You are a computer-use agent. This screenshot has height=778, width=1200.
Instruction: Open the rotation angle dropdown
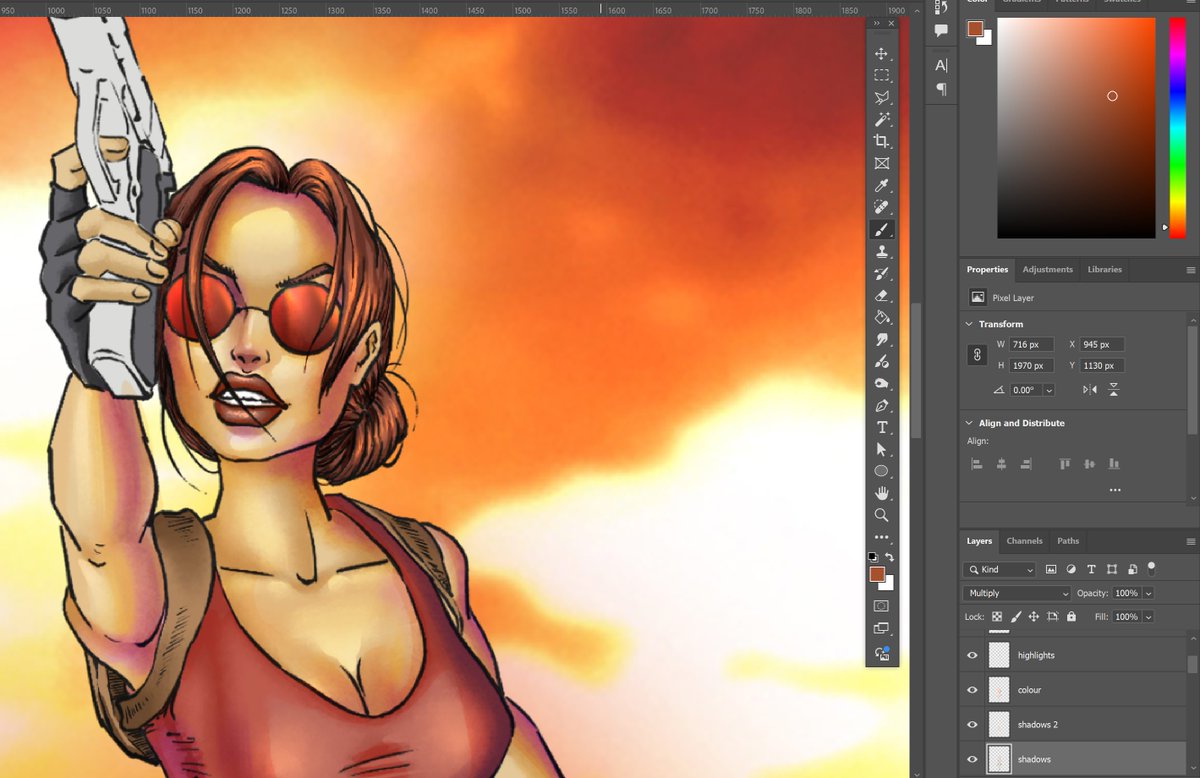1049,390
